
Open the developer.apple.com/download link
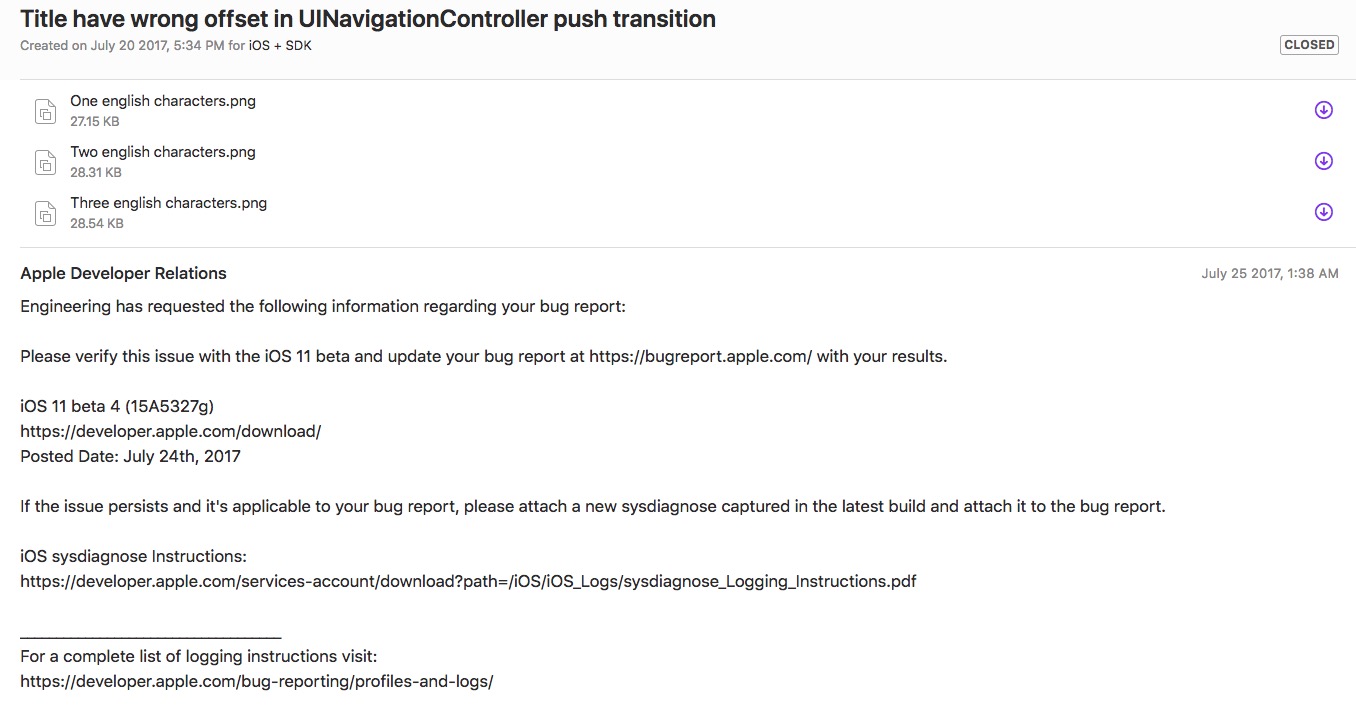click(x=170, y=431)
